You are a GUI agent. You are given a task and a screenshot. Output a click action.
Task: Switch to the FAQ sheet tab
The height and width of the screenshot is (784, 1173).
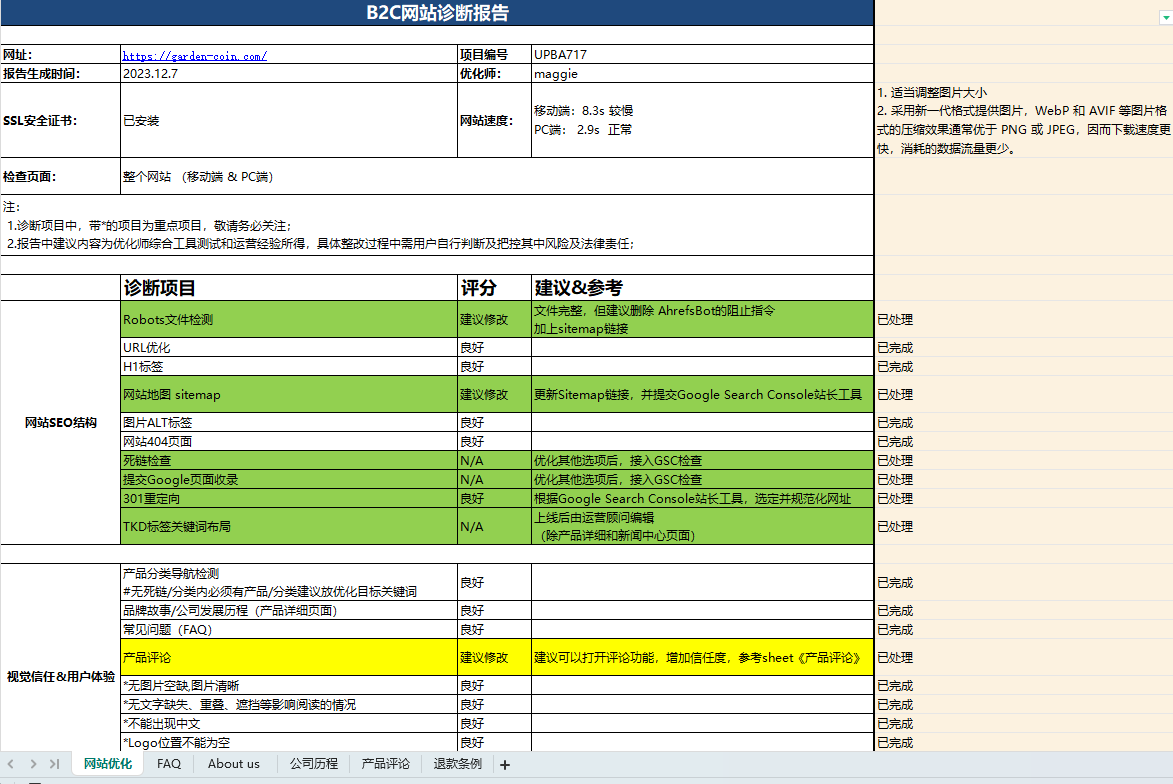click(x=169, y=764)
